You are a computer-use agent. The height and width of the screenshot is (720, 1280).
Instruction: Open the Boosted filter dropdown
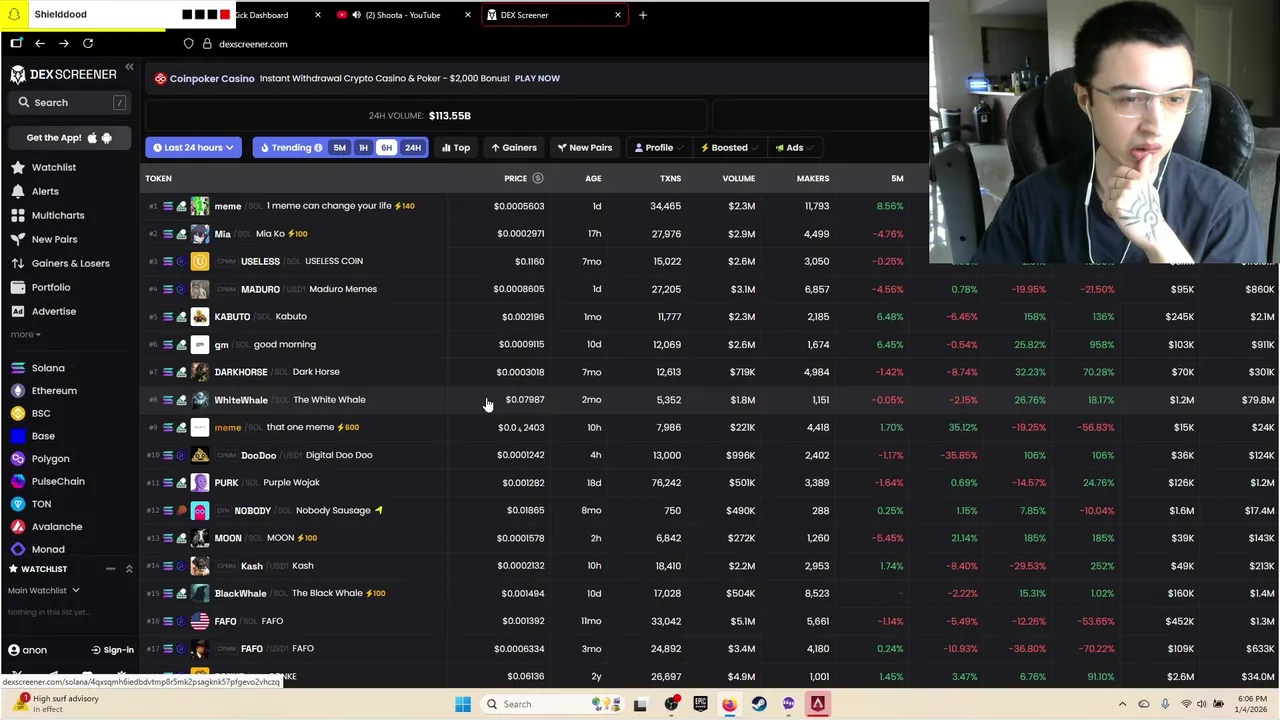[x=729, y=148]
